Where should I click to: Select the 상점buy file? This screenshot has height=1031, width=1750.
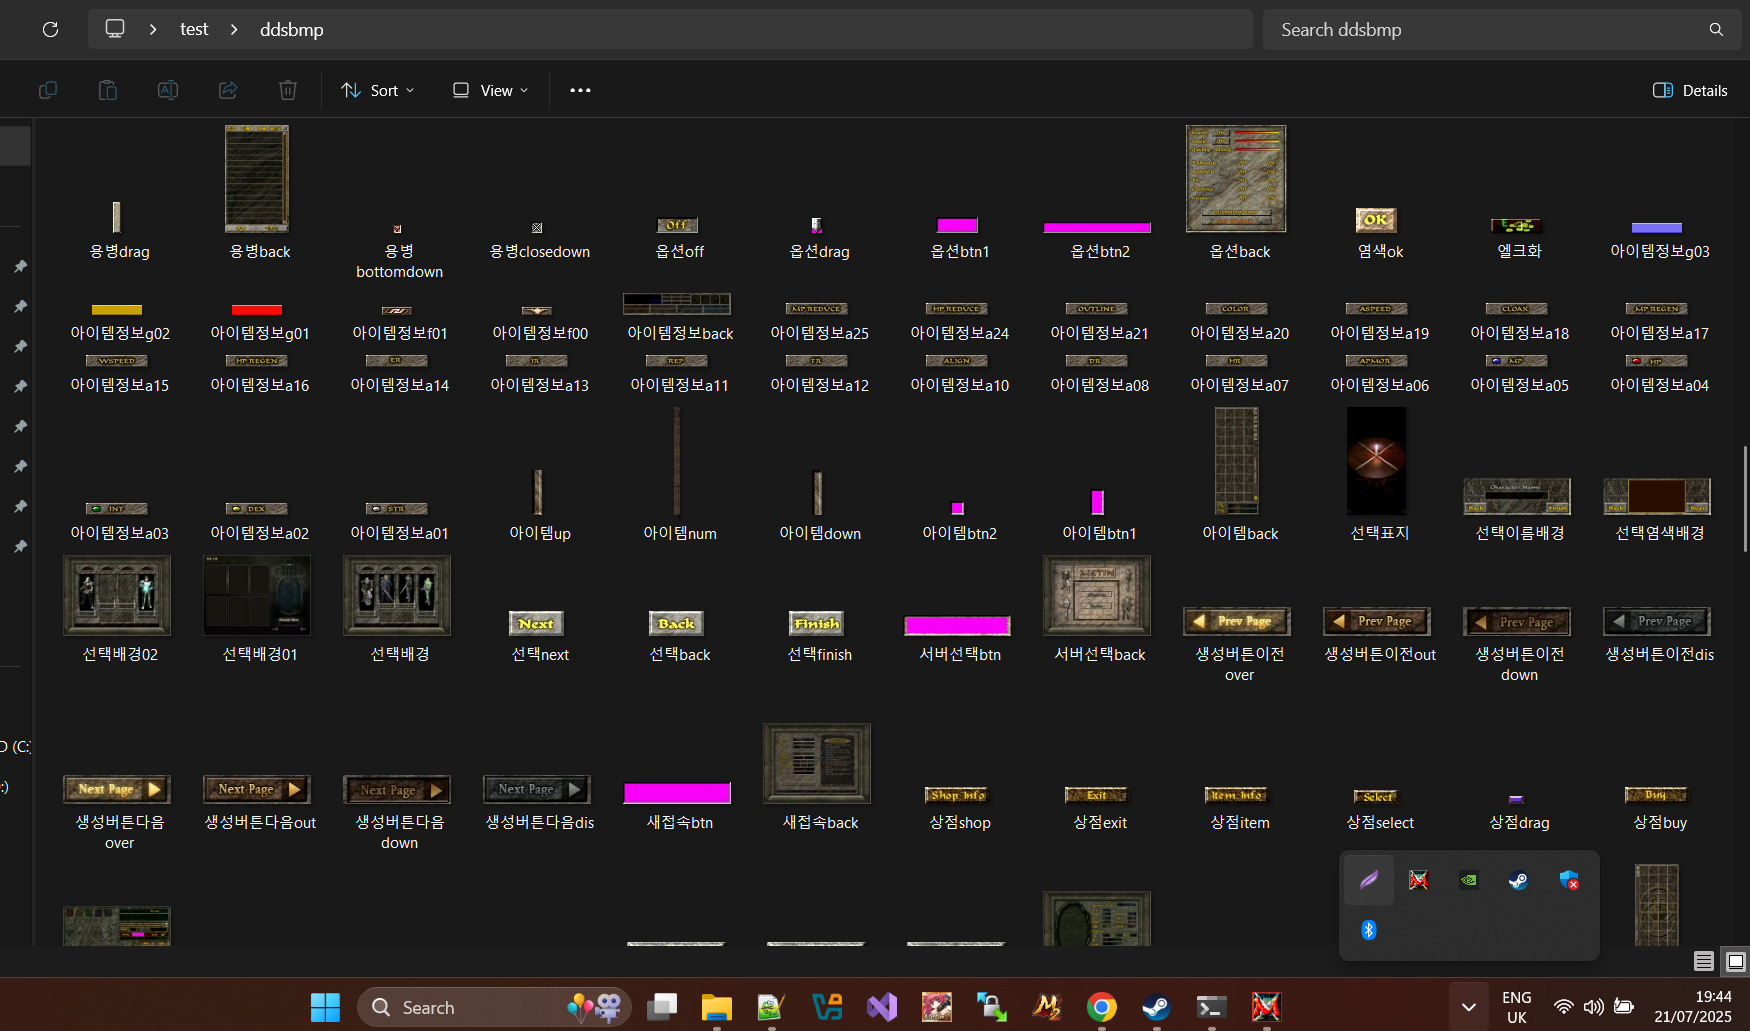1659,808
